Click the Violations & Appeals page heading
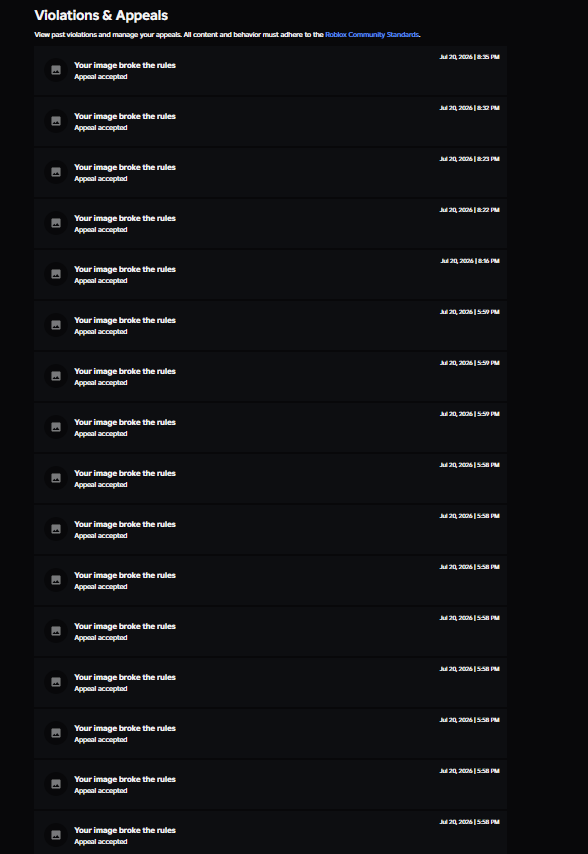Screen dimensions: 588x854 [x=101, y=15]
